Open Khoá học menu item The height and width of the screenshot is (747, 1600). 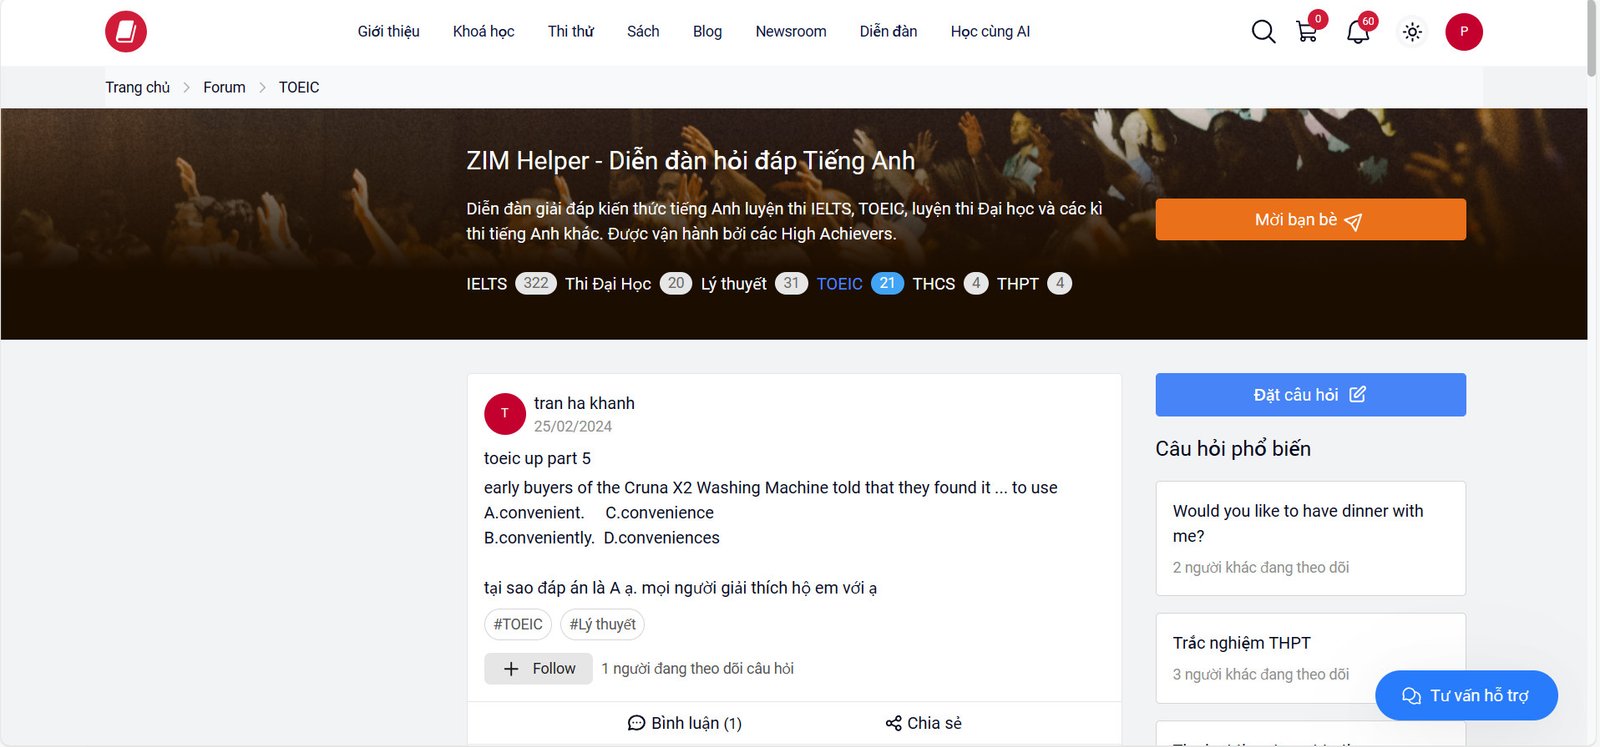[483, 32]
